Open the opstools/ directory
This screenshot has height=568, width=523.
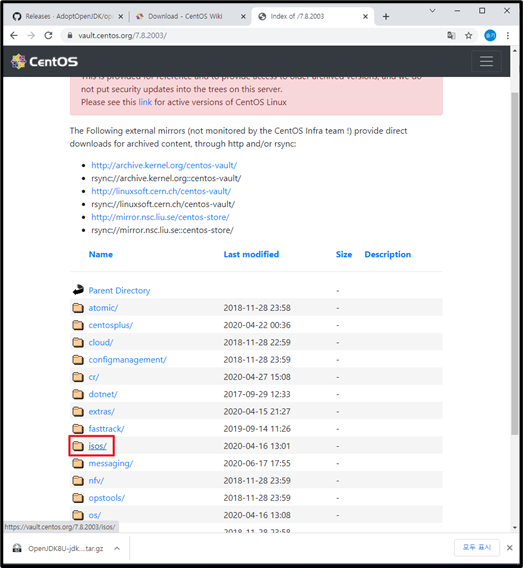(106, 498)
